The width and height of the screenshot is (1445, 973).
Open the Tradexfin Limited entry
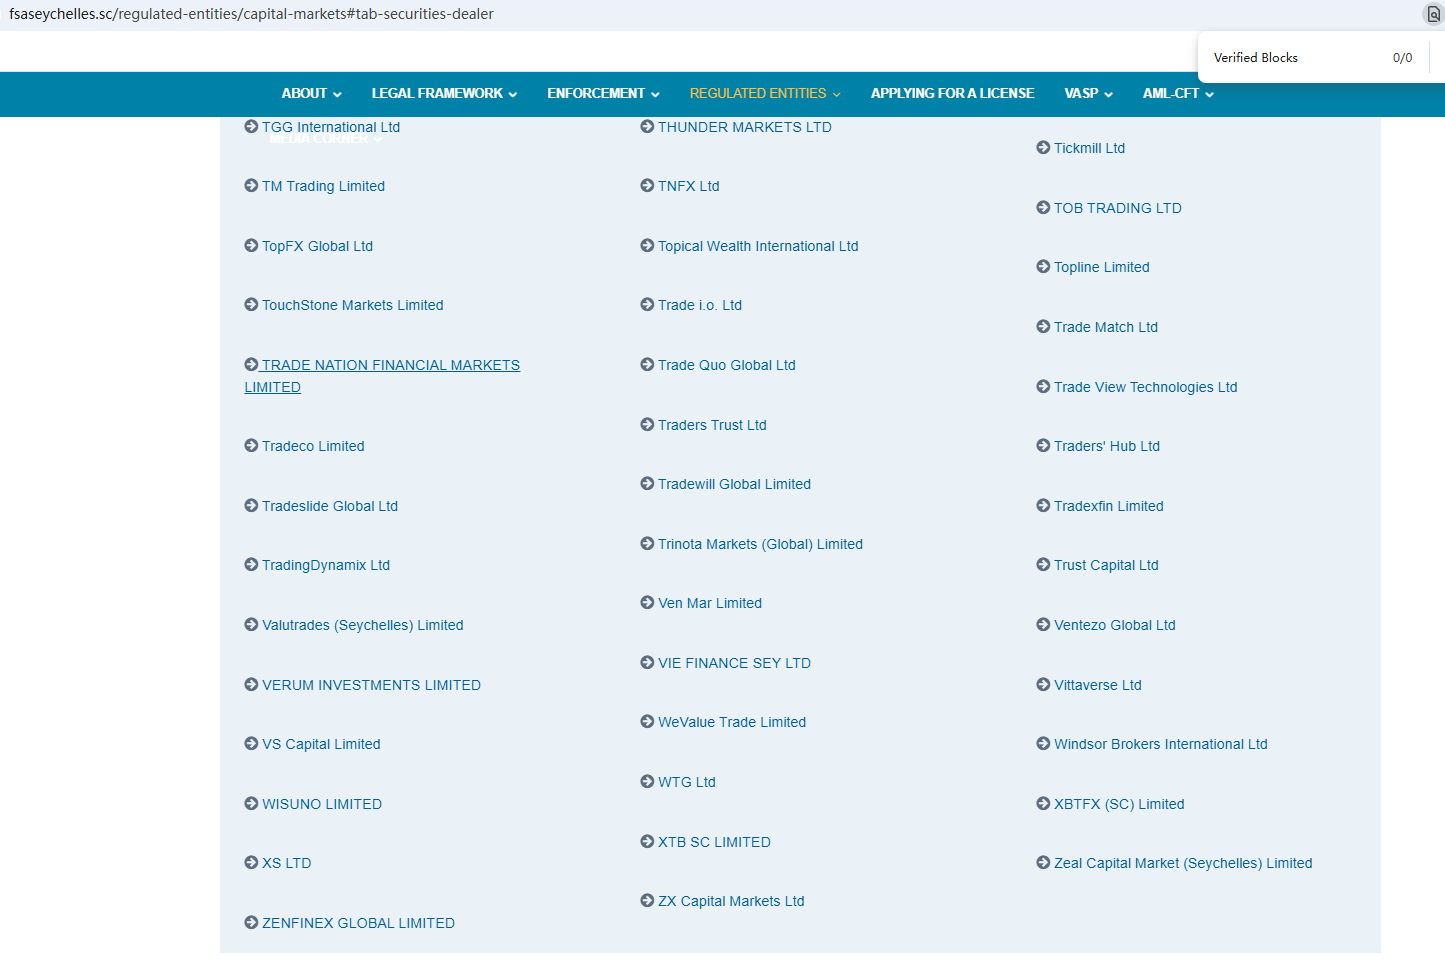1109,506
